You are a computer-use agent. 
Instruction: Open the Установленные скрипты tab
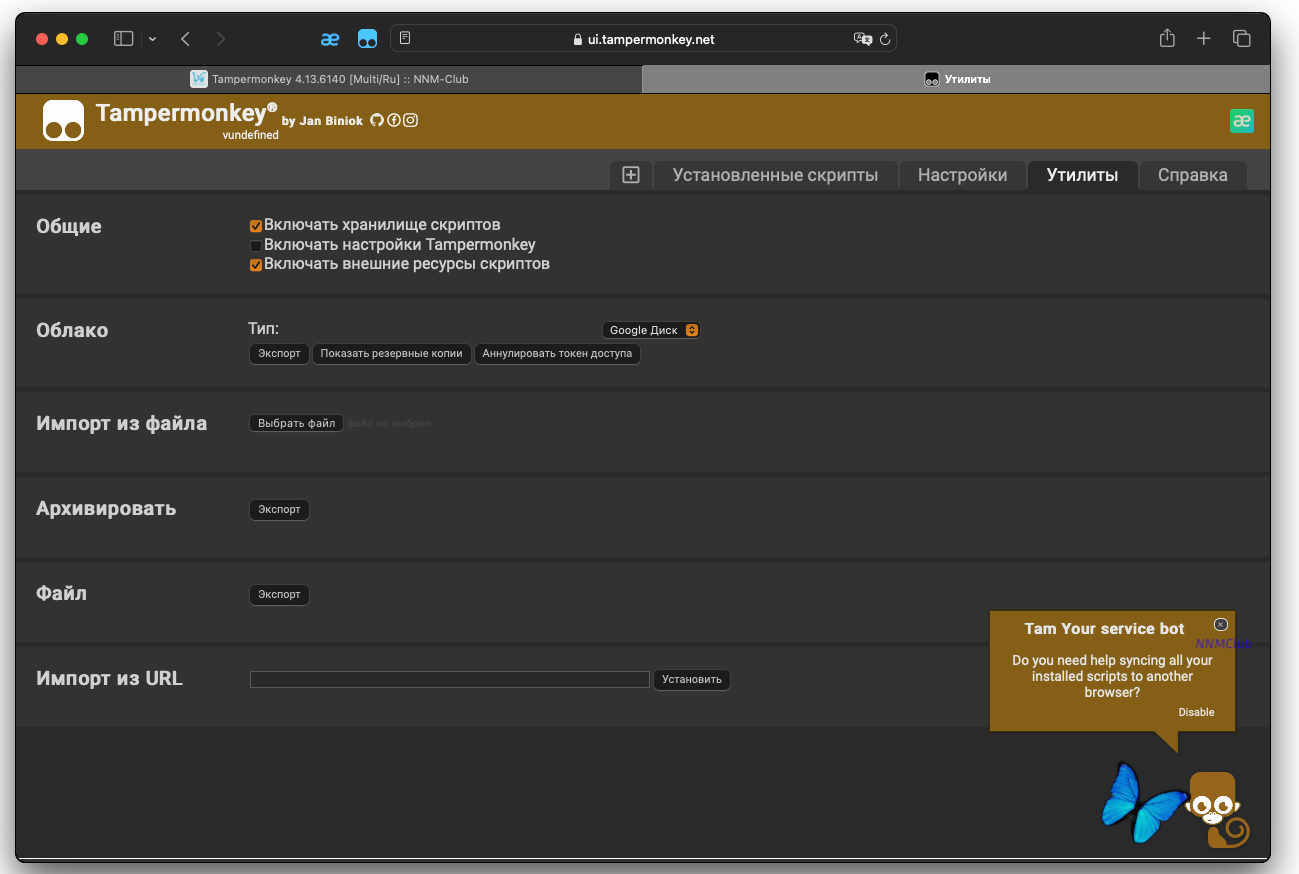click(775, 175)
